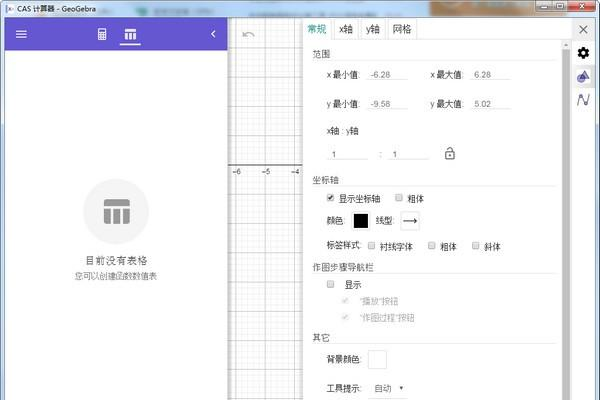The width and height of the screenshot is (600, 400).
Task: Click the -5 axis label in graphics view
Action: coord(266,171)
